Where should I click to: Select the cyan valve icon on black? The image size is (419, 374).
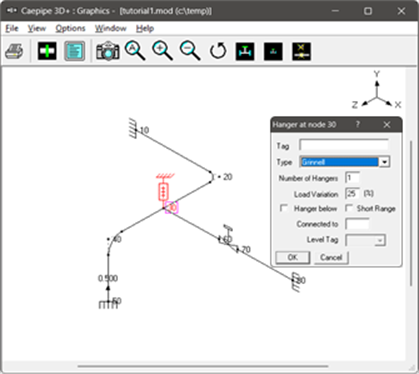(x=245, y=51)
